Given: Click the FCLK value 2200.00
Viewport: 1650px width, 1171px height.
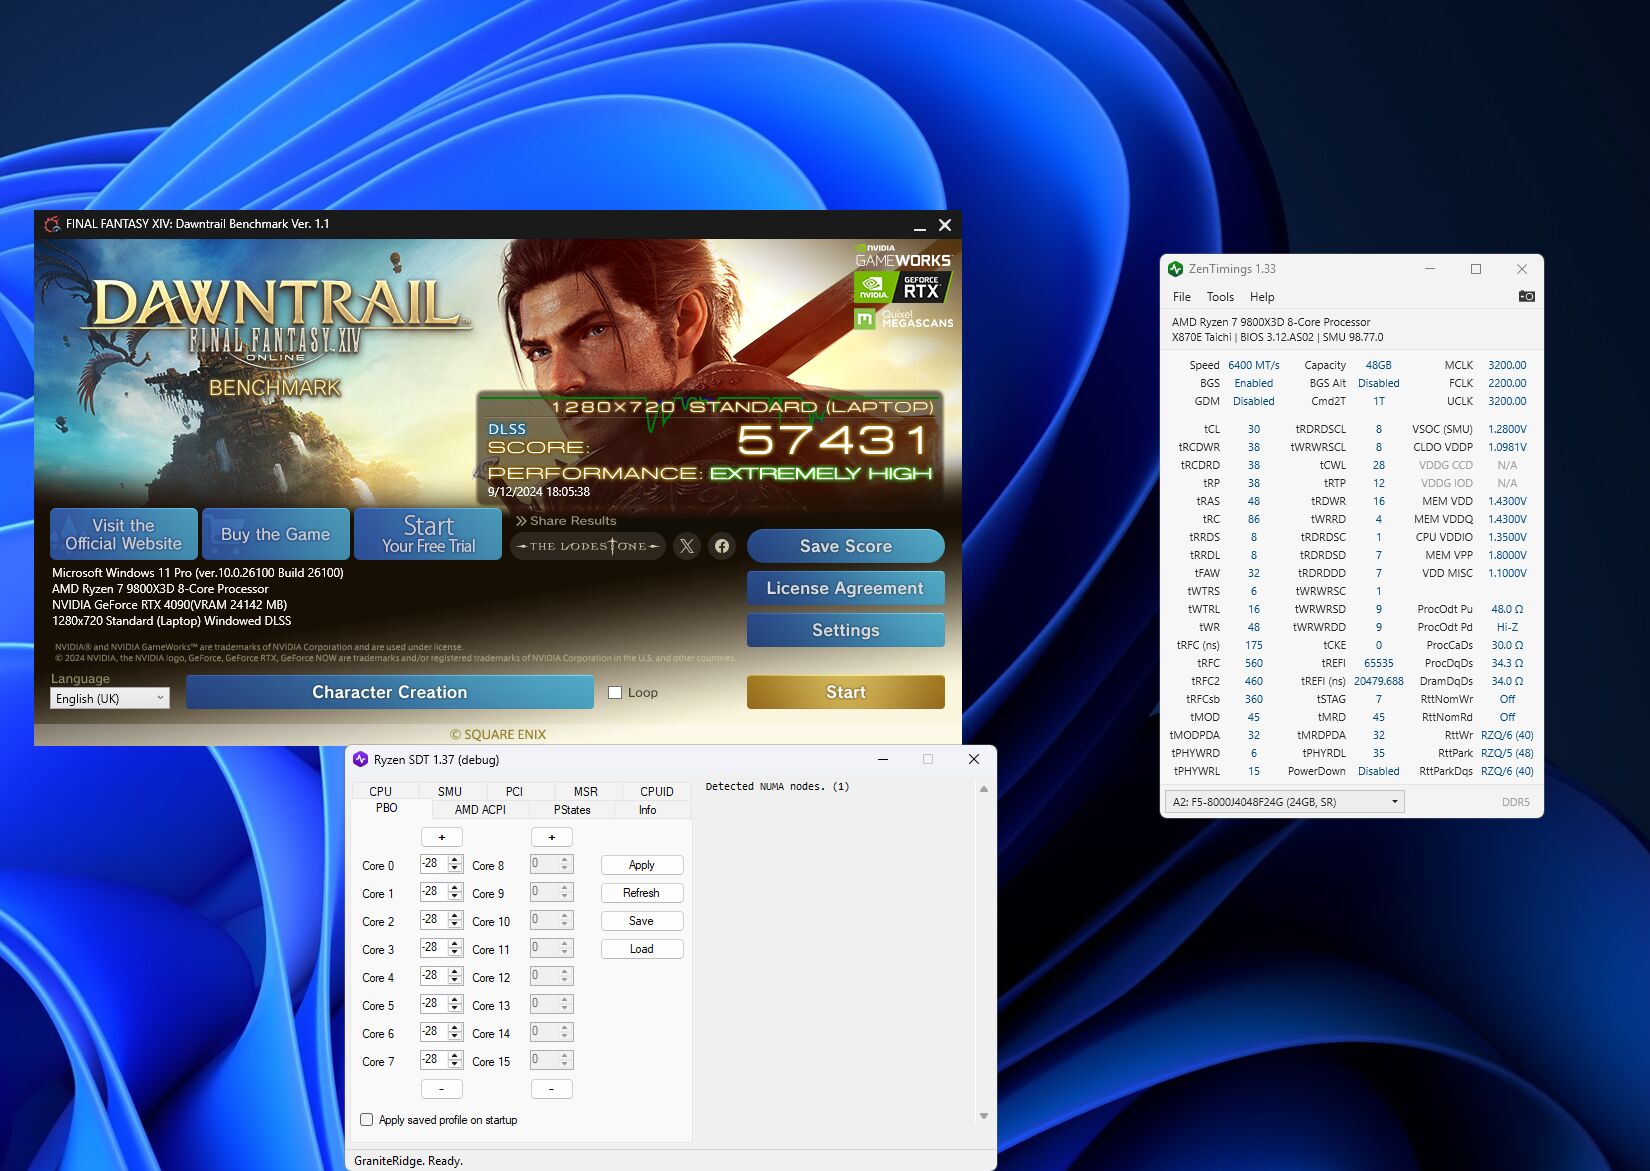Looking at the screenshot, I should (x=1507, y=383).
